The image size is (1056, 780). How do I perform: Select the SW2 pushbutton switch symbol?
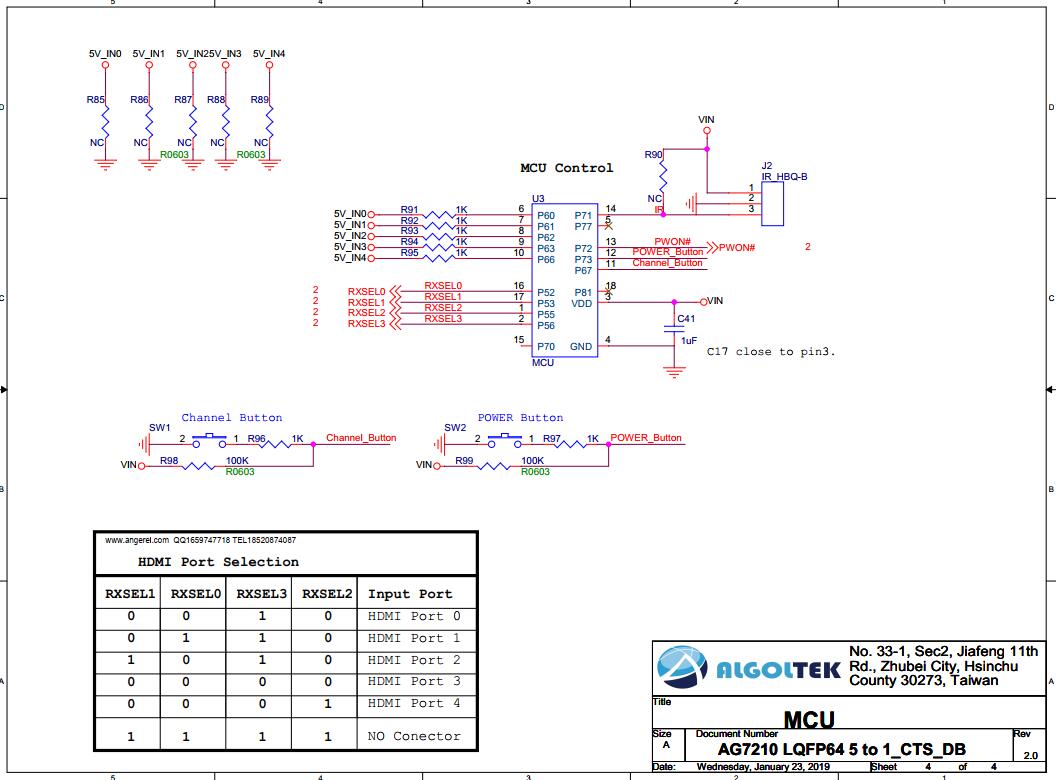(x=505, y=441)
